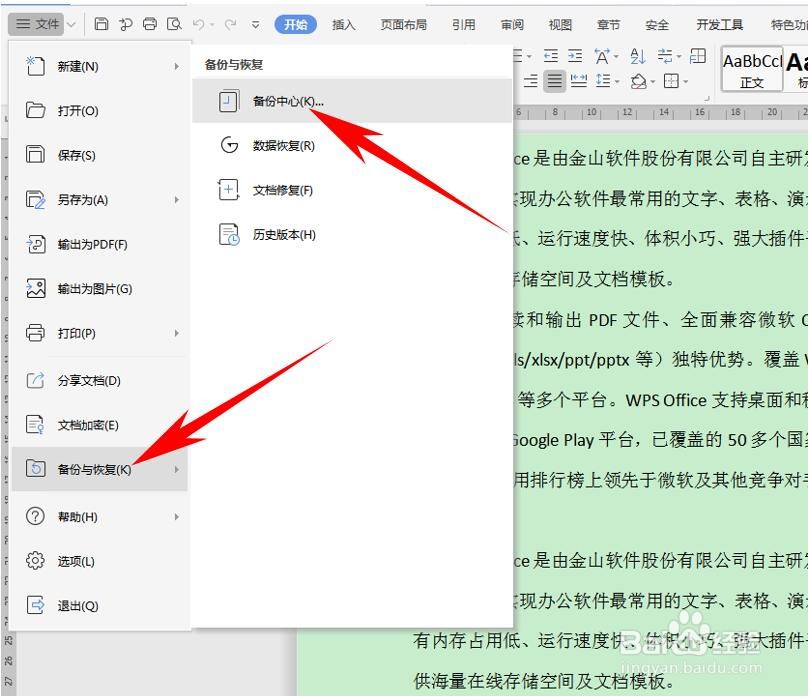Click the new document icon beside 新建
The width and height of the screenshot is (808, 696).
(x=35, y=66)
